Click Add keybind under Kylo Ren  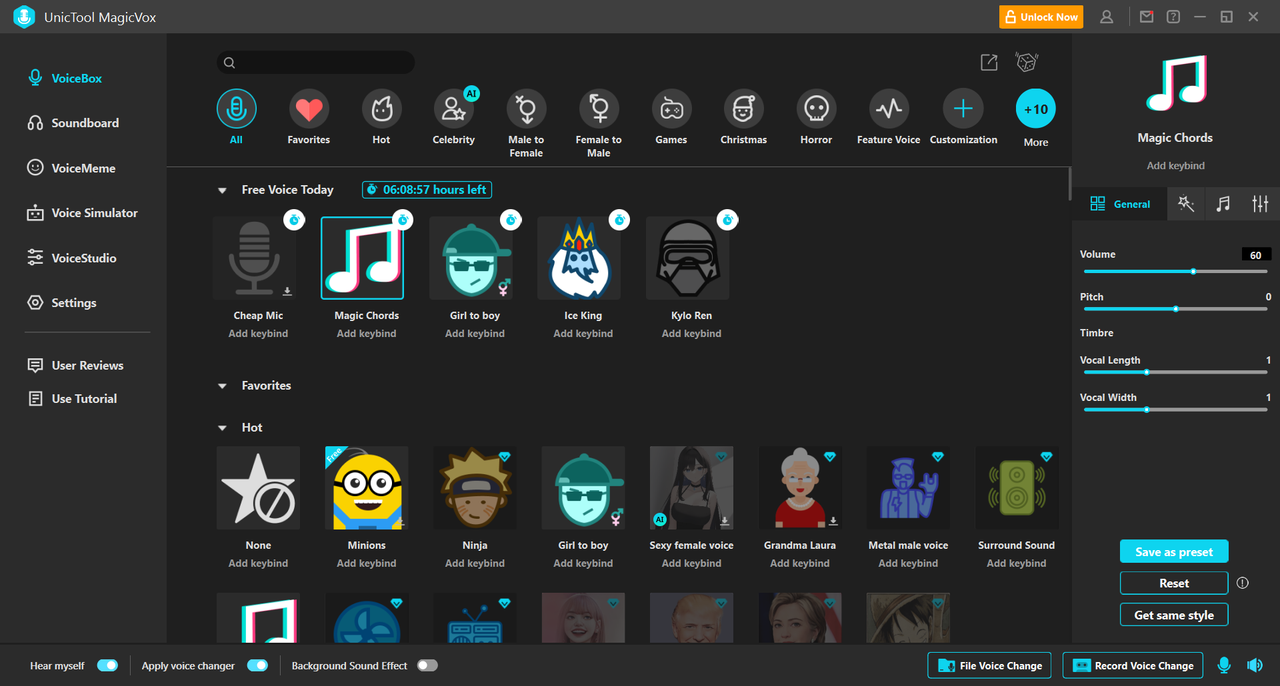(692, 334)
